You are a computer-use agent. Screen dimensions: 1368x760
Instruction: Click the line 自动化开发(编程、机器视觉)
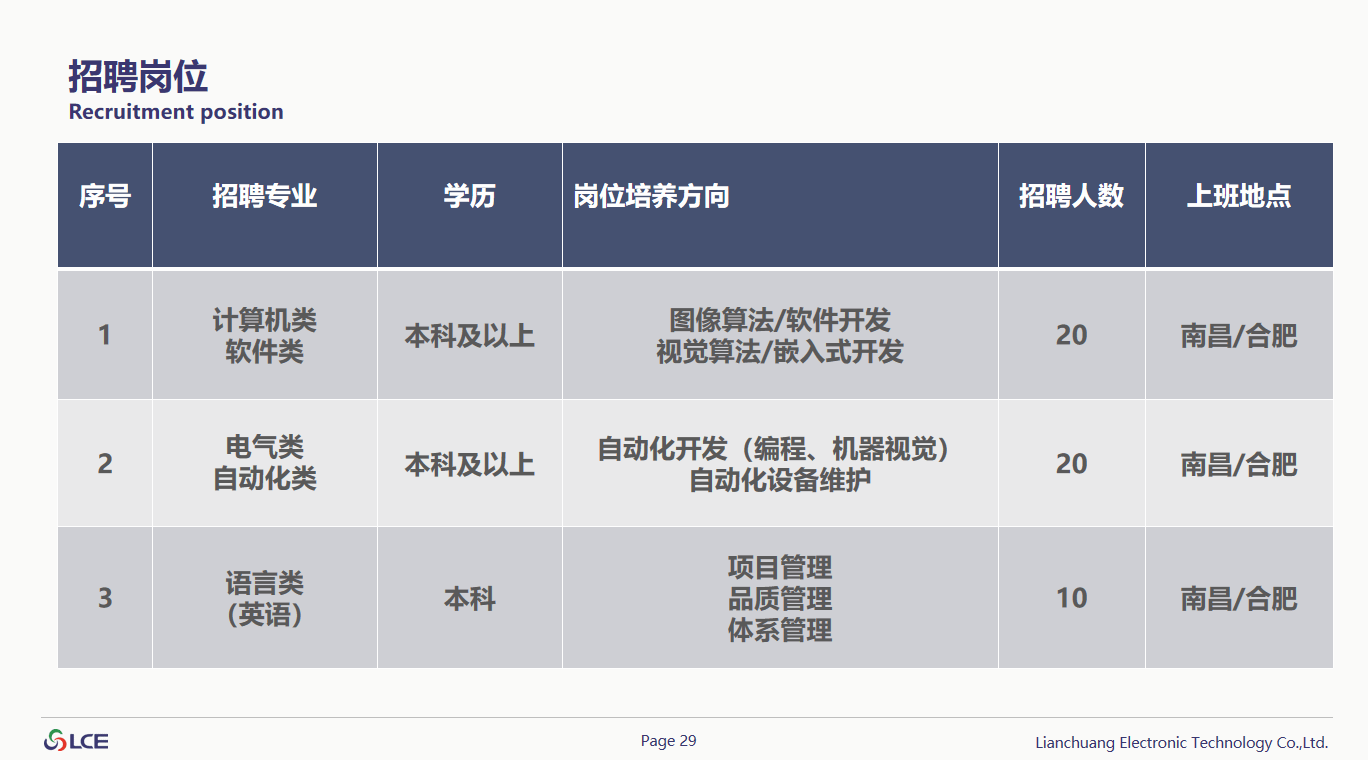(x=775, y=449)
